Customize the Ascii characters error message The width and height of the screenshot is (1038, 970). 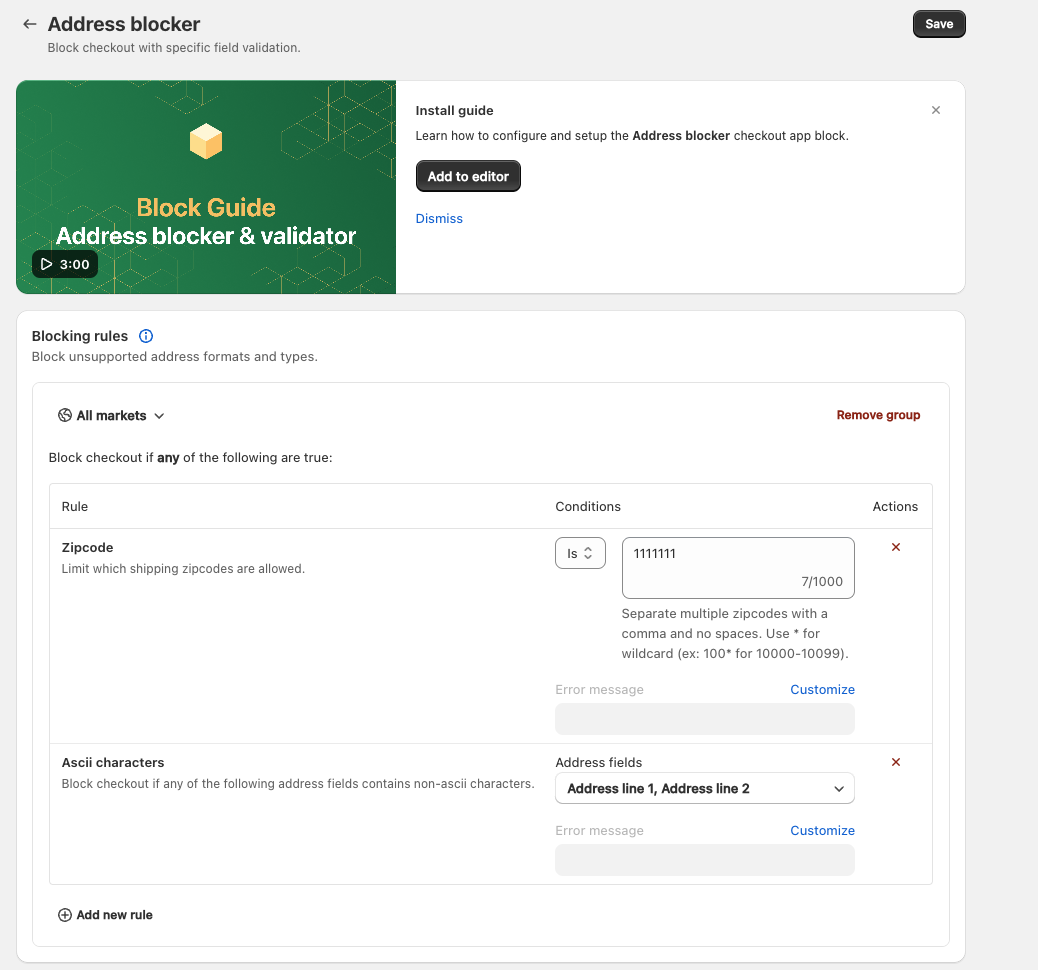(822, 830)
